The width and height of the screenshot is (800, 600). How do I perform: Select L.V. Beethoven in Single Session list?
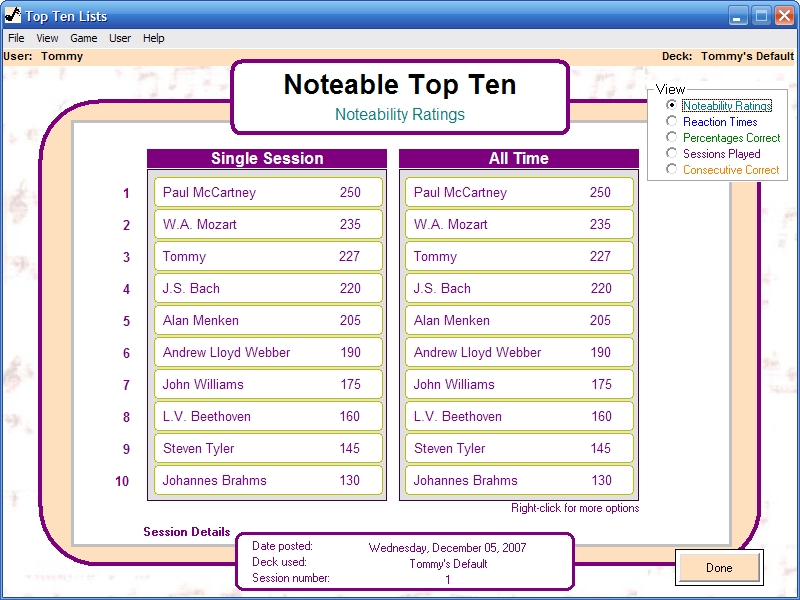click(268, 416)
